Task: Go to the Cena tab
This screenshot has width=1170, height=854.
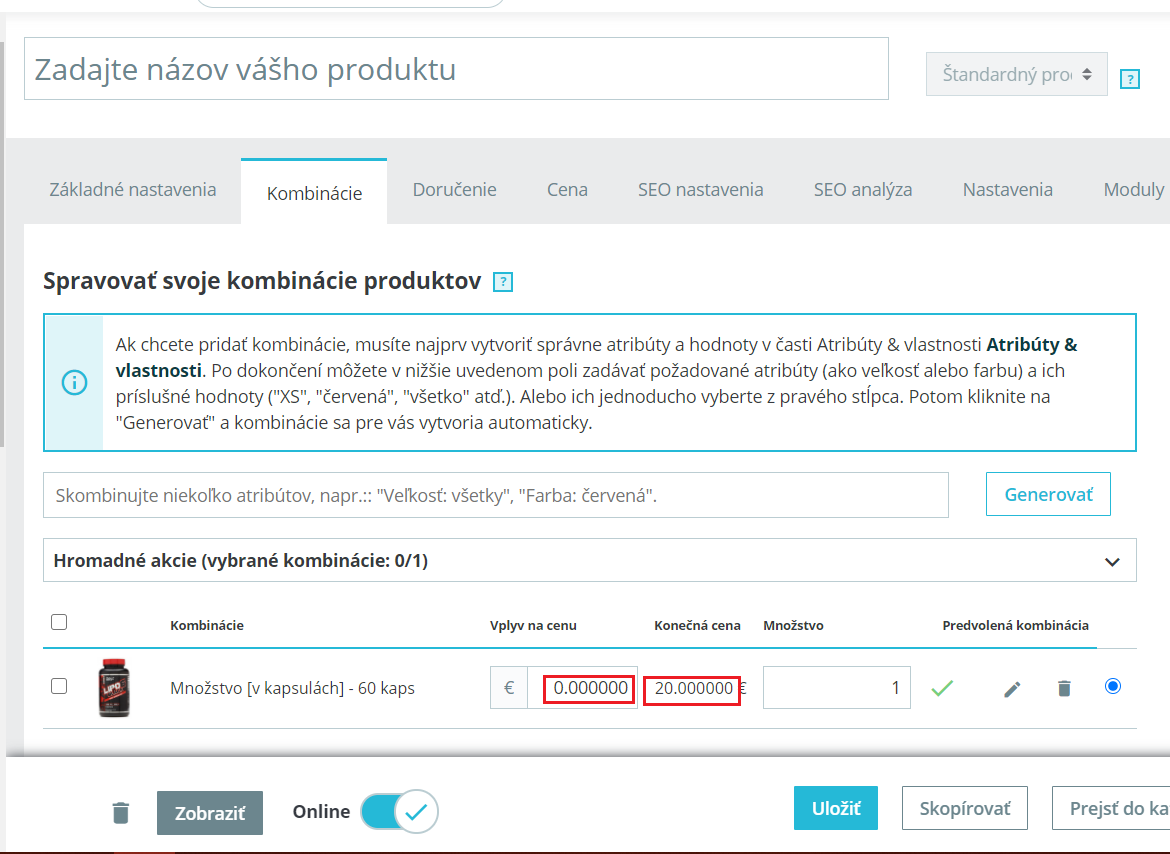Action: pos(567,189)
